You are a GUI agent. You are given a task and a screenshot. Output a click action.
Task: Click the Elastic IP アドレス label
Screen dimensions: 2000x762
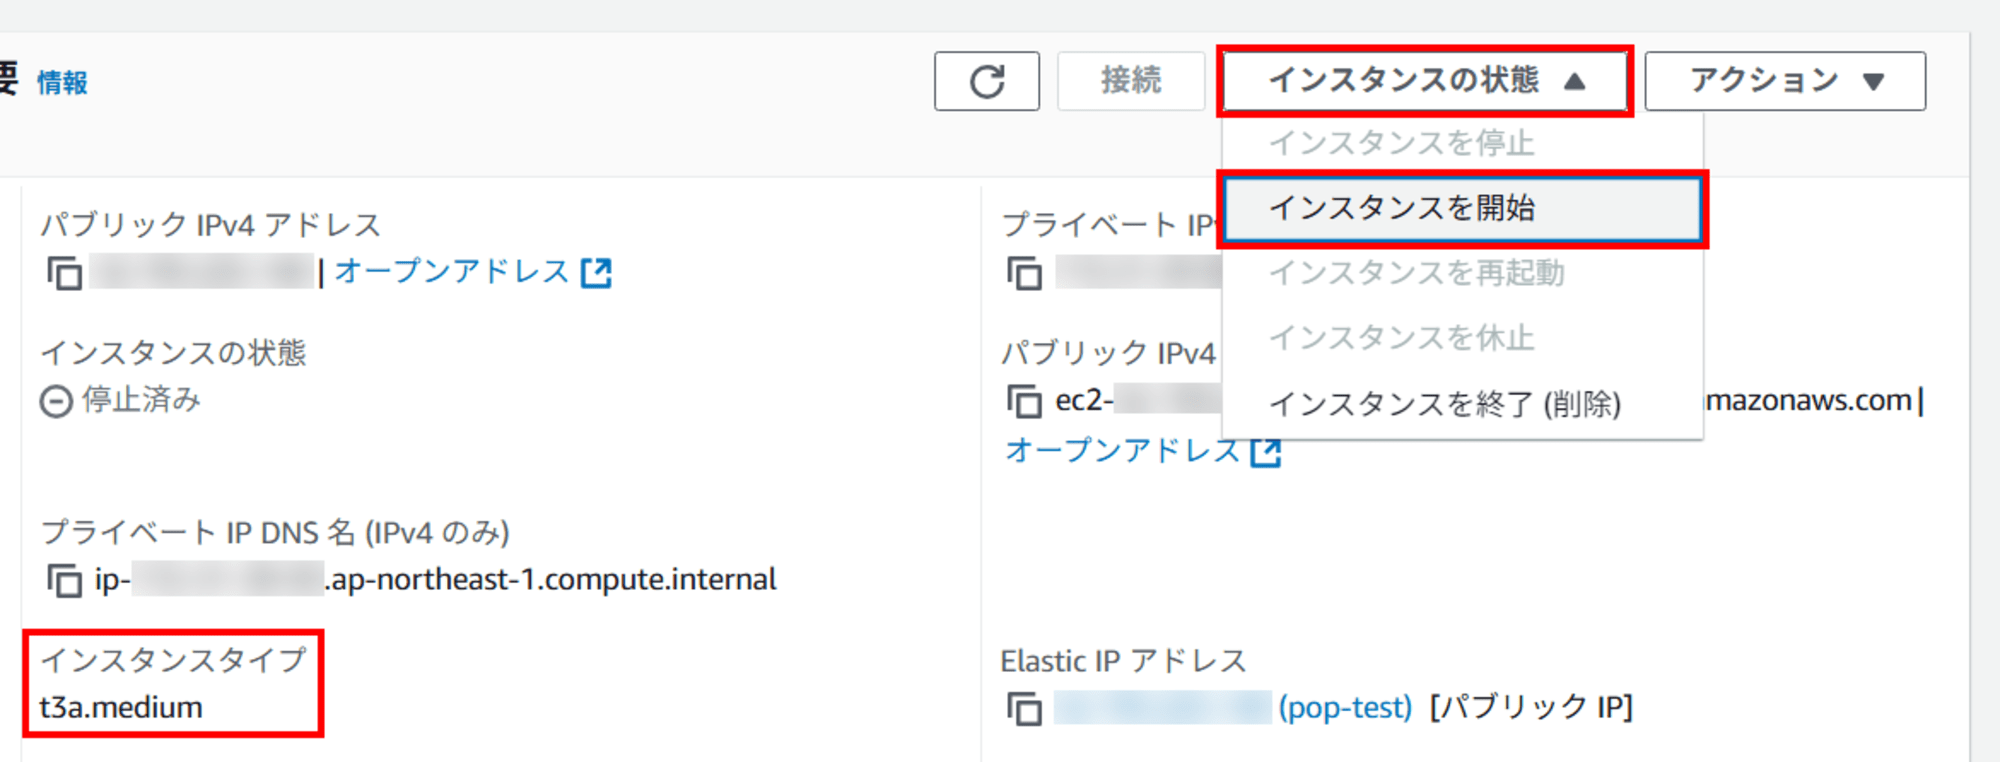click(1123, 661)
